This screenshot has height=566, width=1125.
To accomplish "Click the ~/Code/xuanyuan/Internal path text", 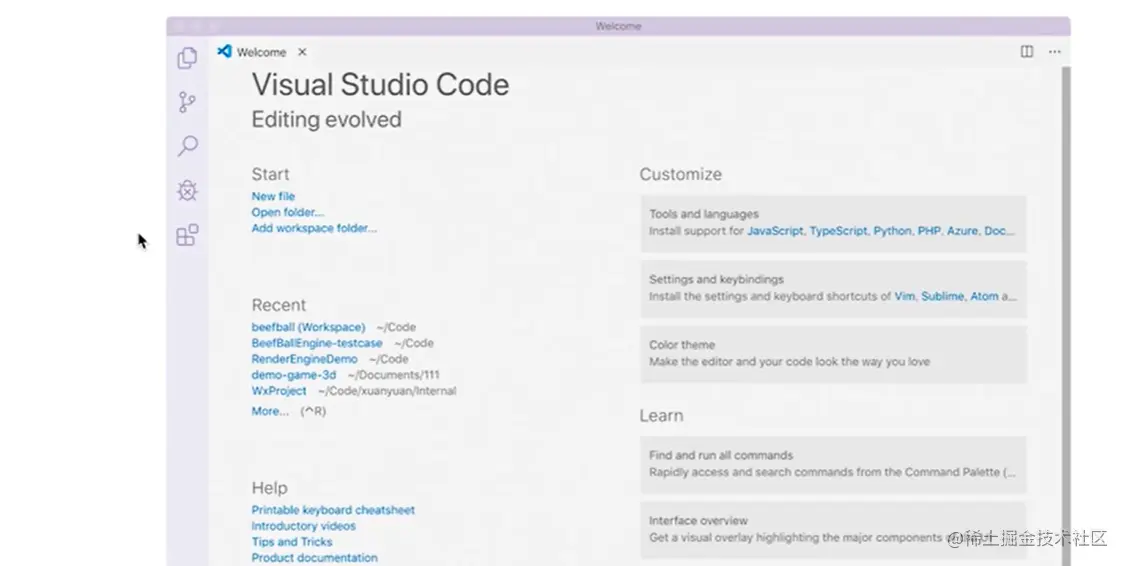I will 387,390.
